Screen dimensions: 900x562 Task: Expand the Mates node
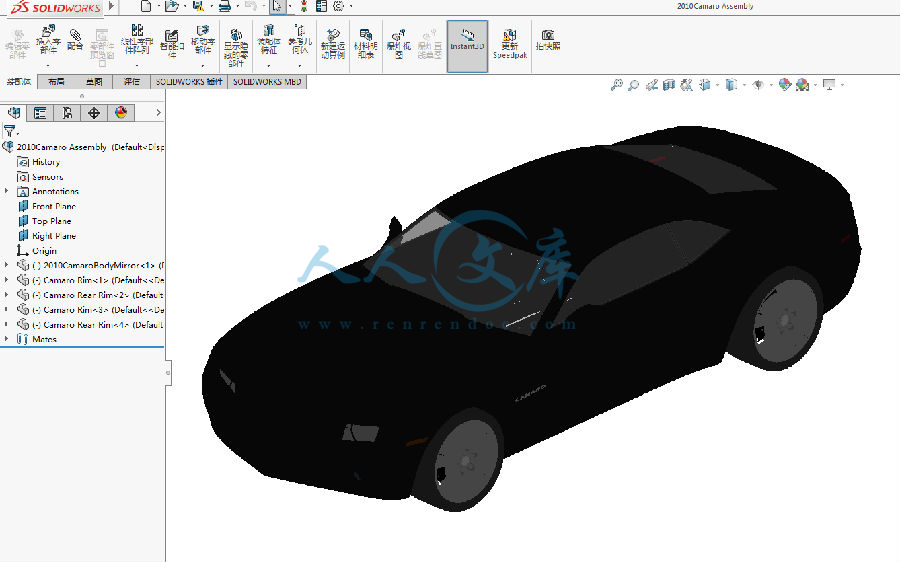click(6, 339)
